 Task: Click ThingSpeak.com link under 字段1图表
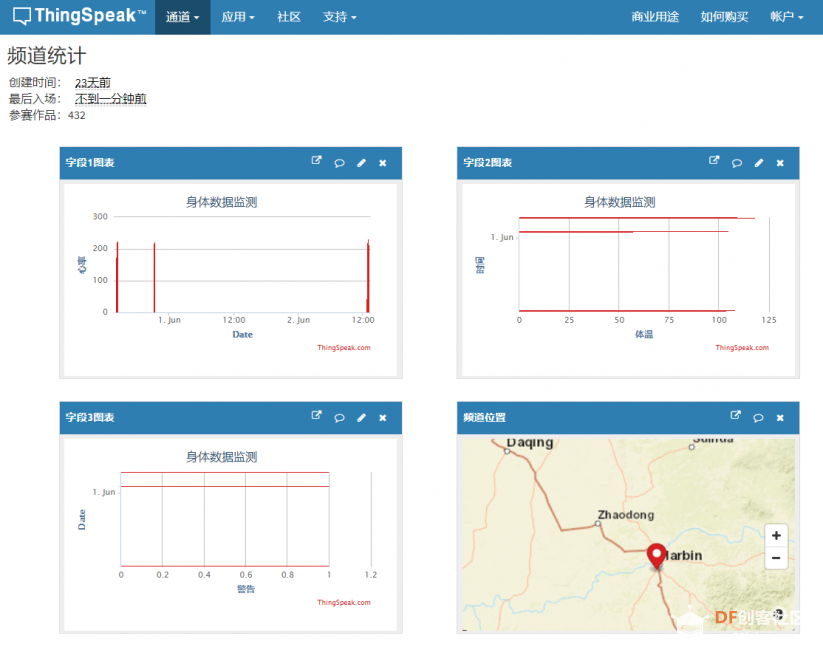(x=344, y=348)
